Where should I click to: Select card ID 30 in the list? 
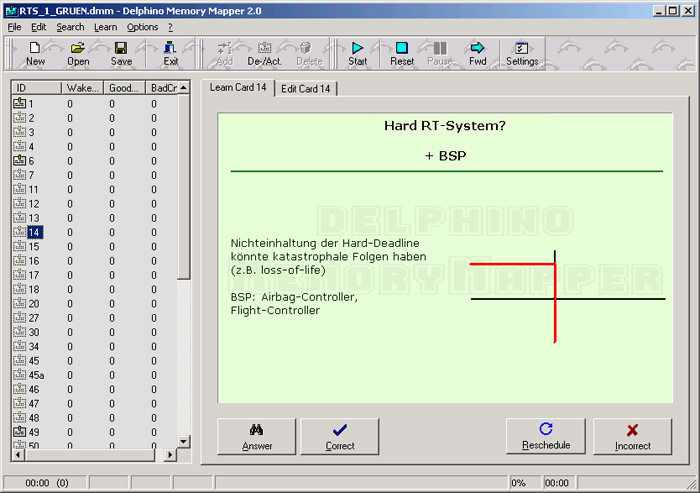[33, 332]
